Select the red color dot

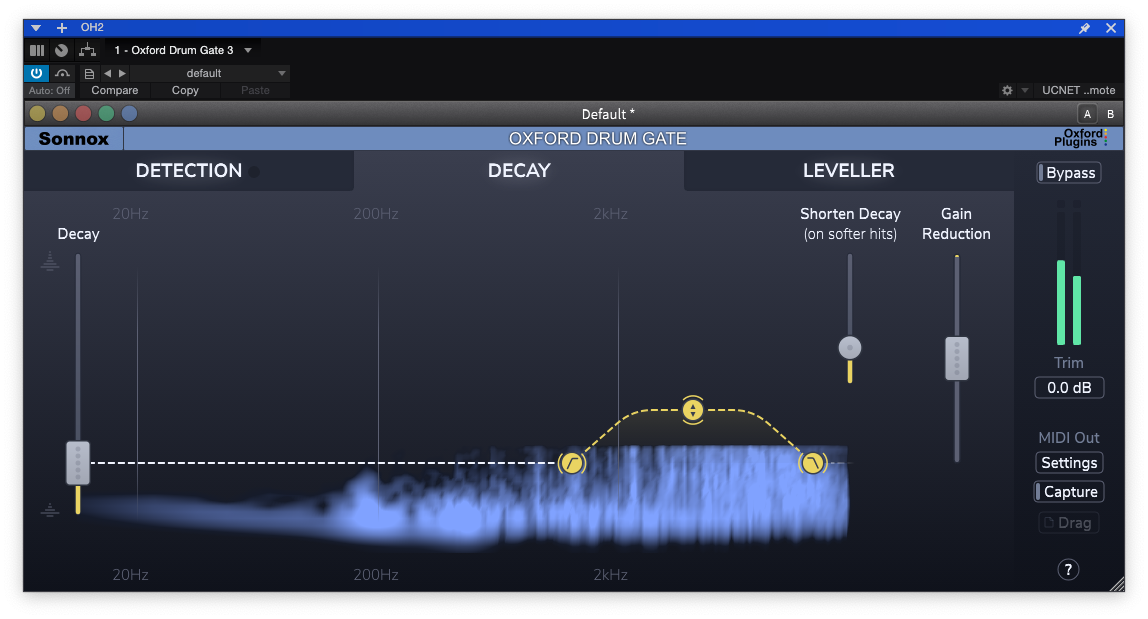pos(83,114)
